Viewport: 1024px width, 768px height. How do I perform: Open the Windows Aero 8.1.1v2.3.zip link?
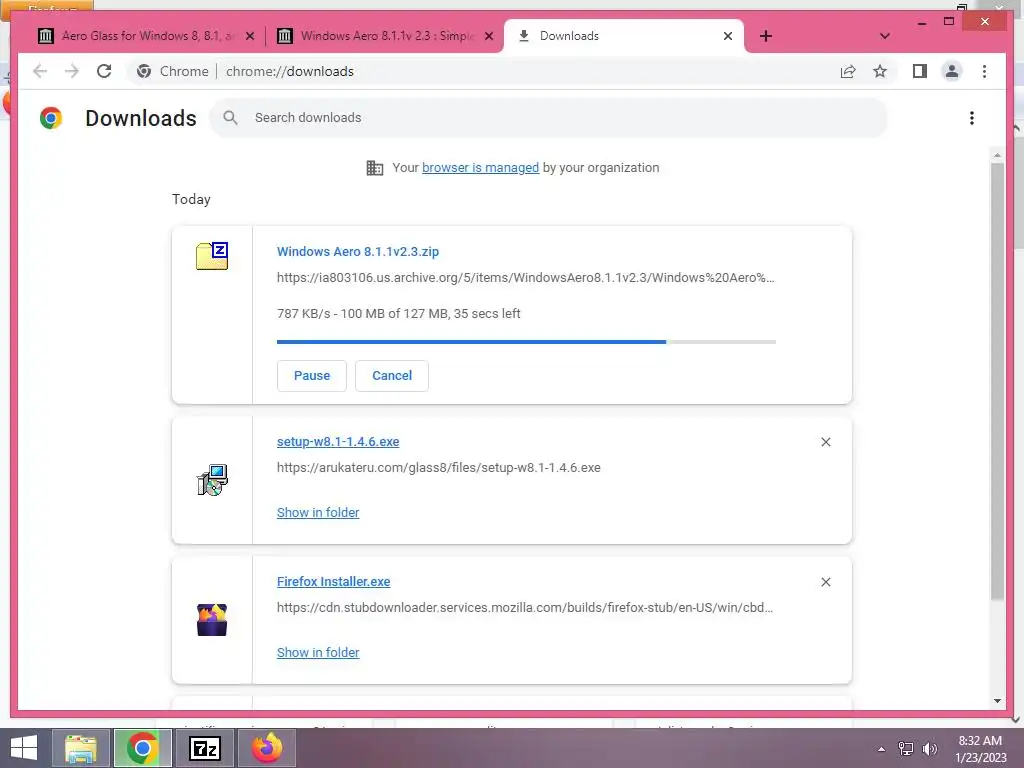(358, 251)
